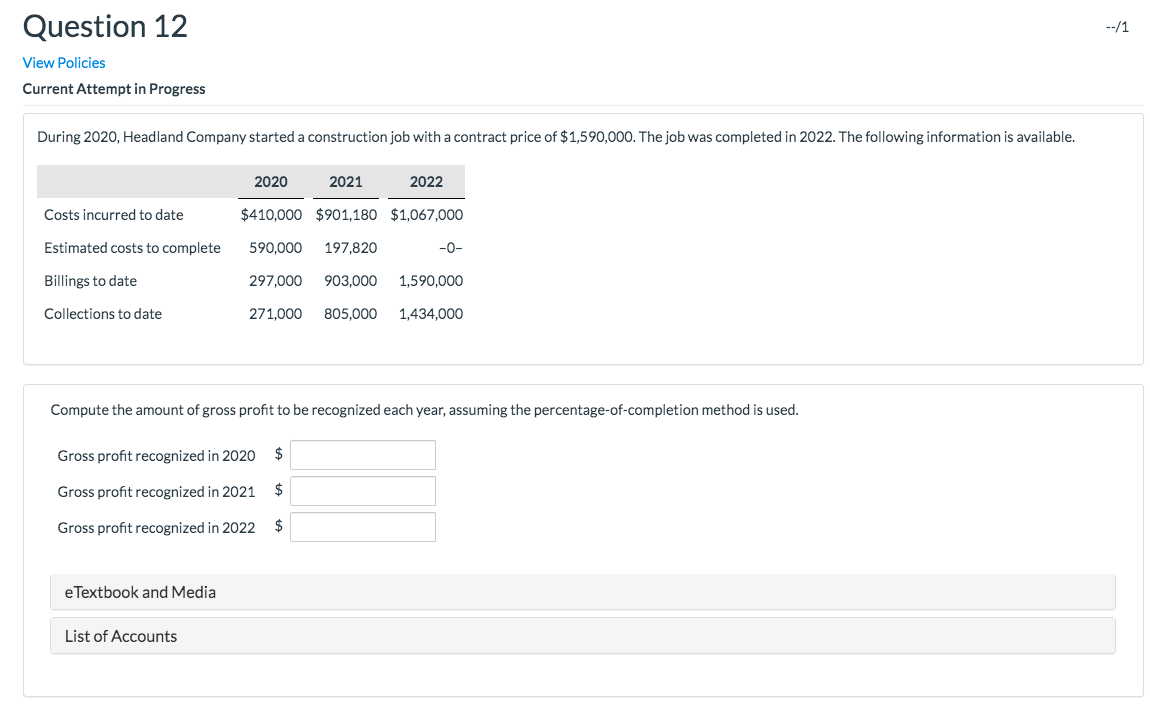Viewport: 1150px width, 707px height.
Task: Select the Collections to date row
Action: click(x=102, y=313)
